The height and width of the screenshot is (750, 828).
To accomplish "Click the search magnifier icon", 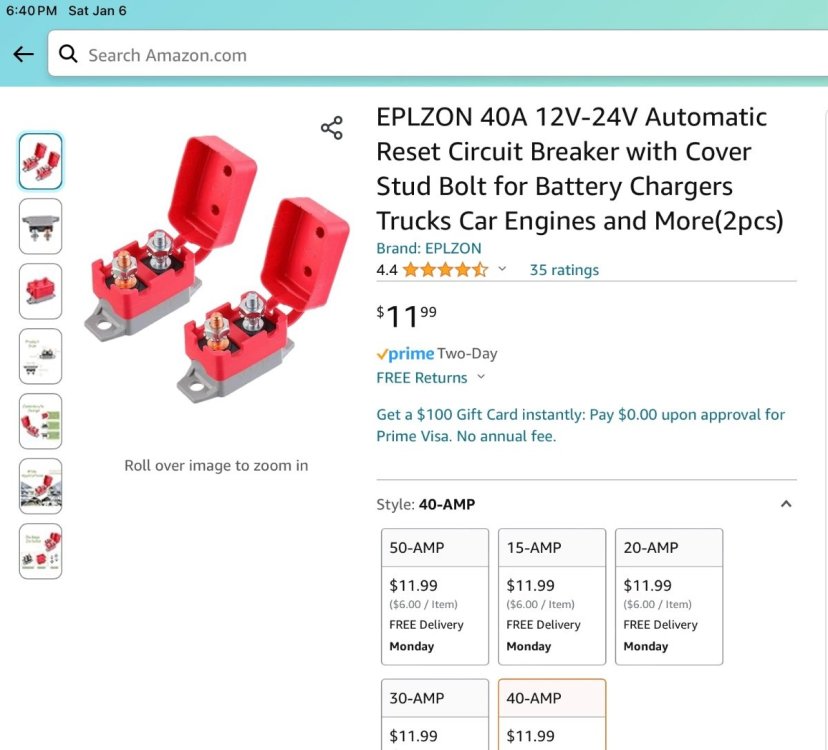I will [x=68, y=55].
